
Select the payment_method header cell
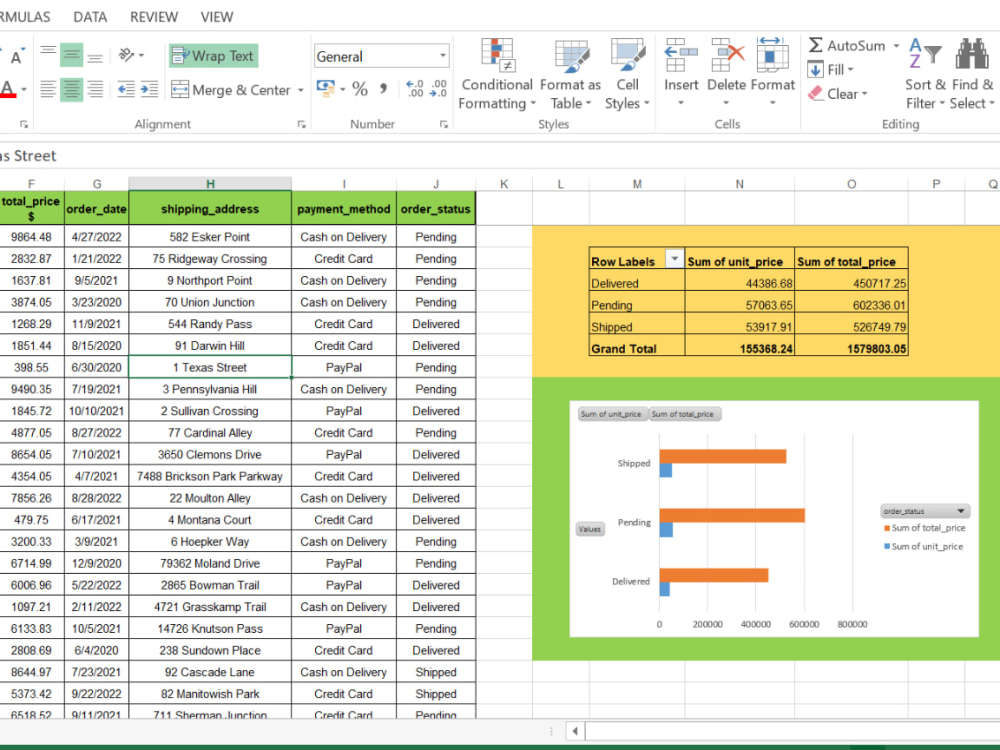(x=344, y=209)
